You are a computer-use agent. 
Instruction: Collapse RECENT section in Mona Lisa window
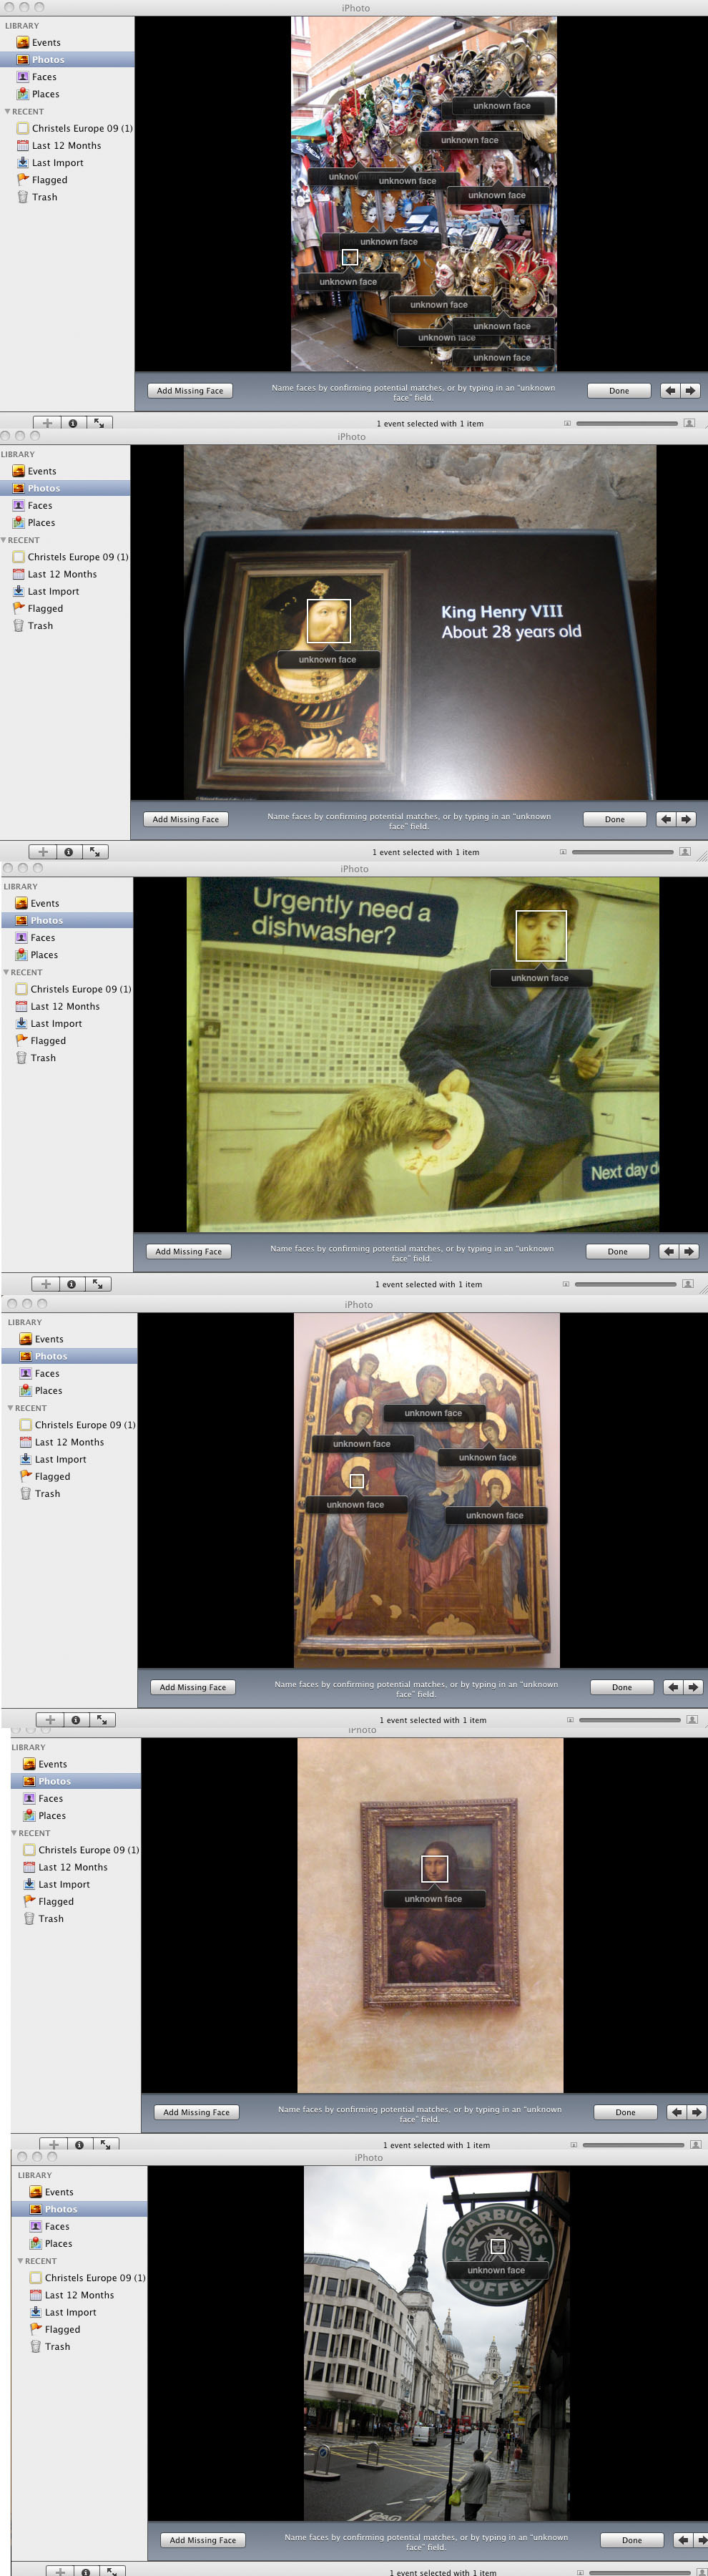pyautogui.click(x=15, y=1833)
